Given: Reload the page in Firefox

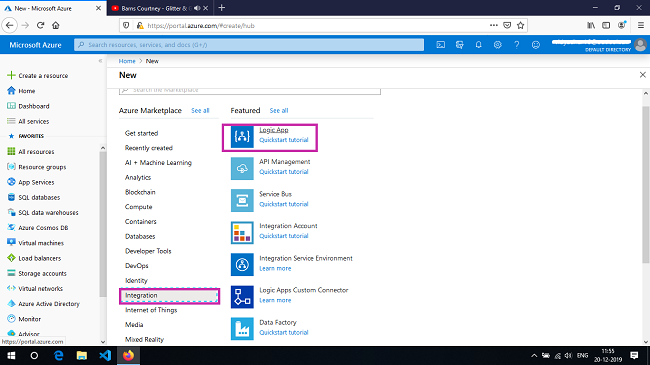Looking at the screenshot, I should coord(40,25).
